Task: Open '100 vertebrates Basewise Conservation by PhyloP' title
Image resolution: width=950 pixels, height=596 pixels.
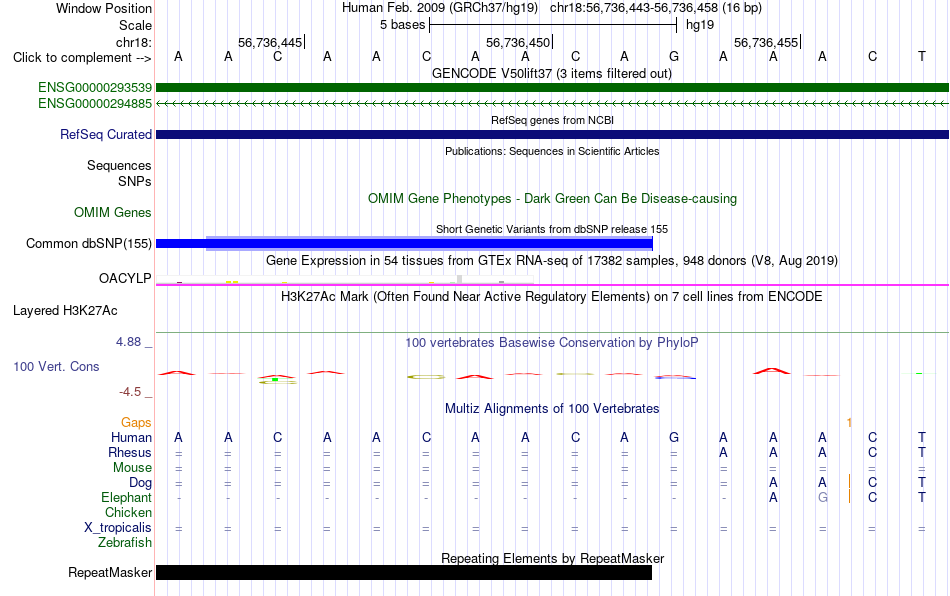Action: (x=552, y=343)
